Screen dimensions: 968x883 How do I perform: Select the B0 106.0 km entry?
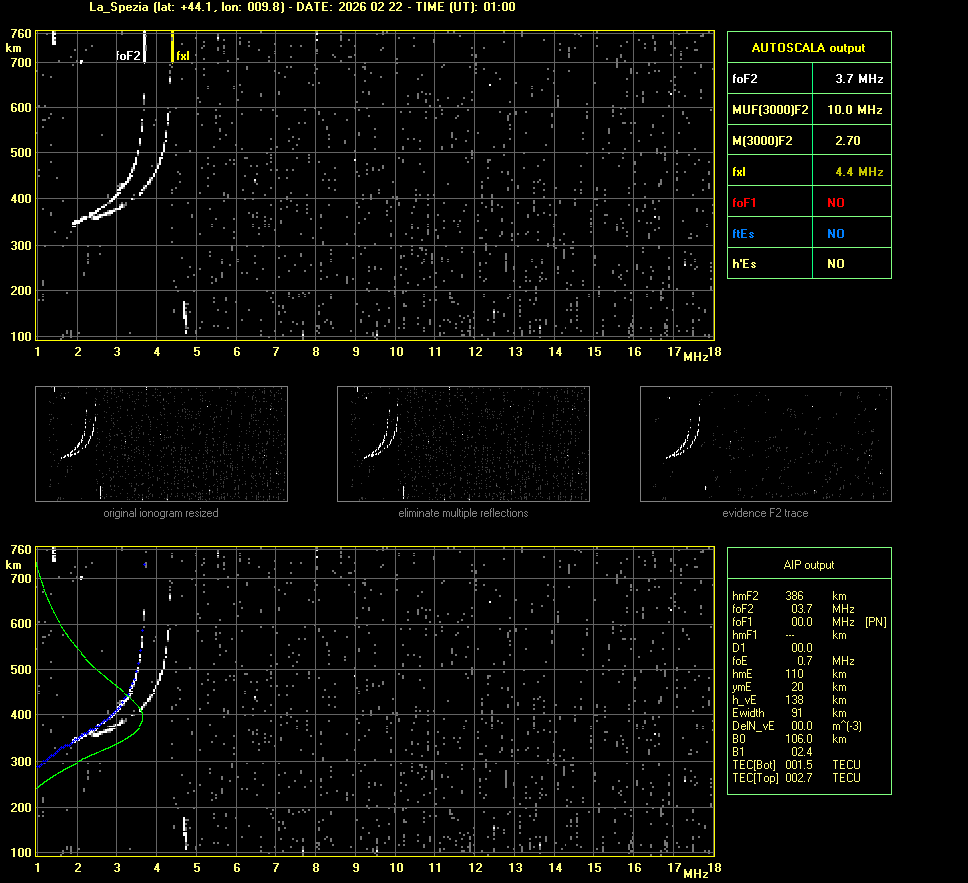(797, 739)
